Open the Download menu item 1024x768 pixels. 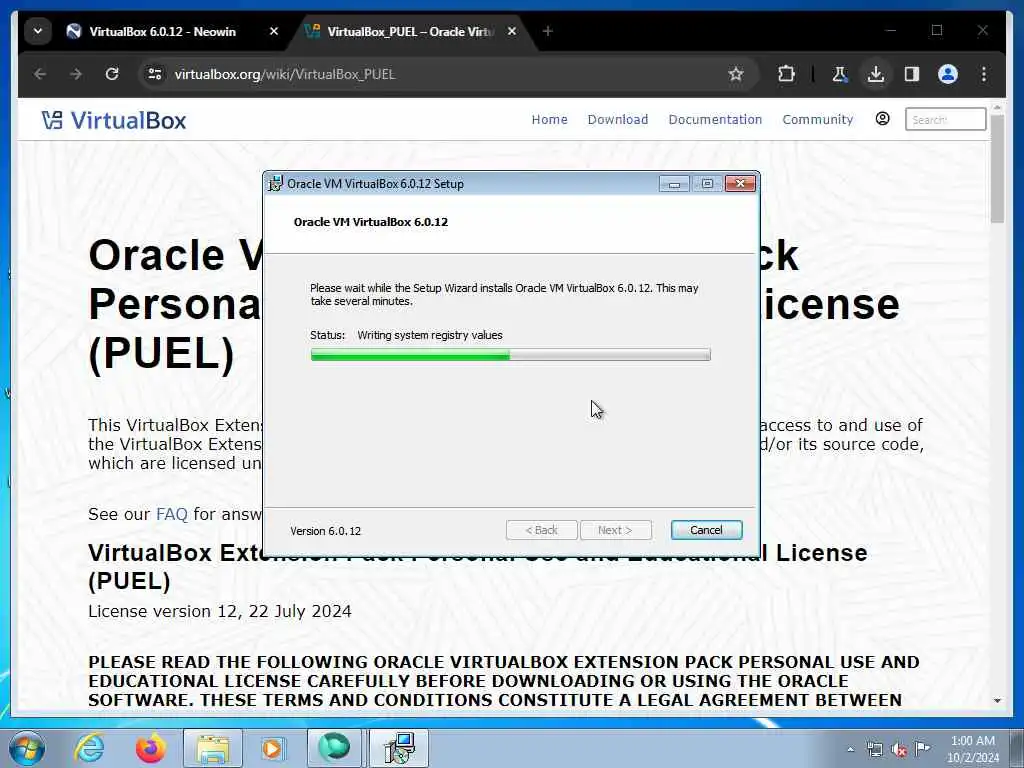(618, 120)
